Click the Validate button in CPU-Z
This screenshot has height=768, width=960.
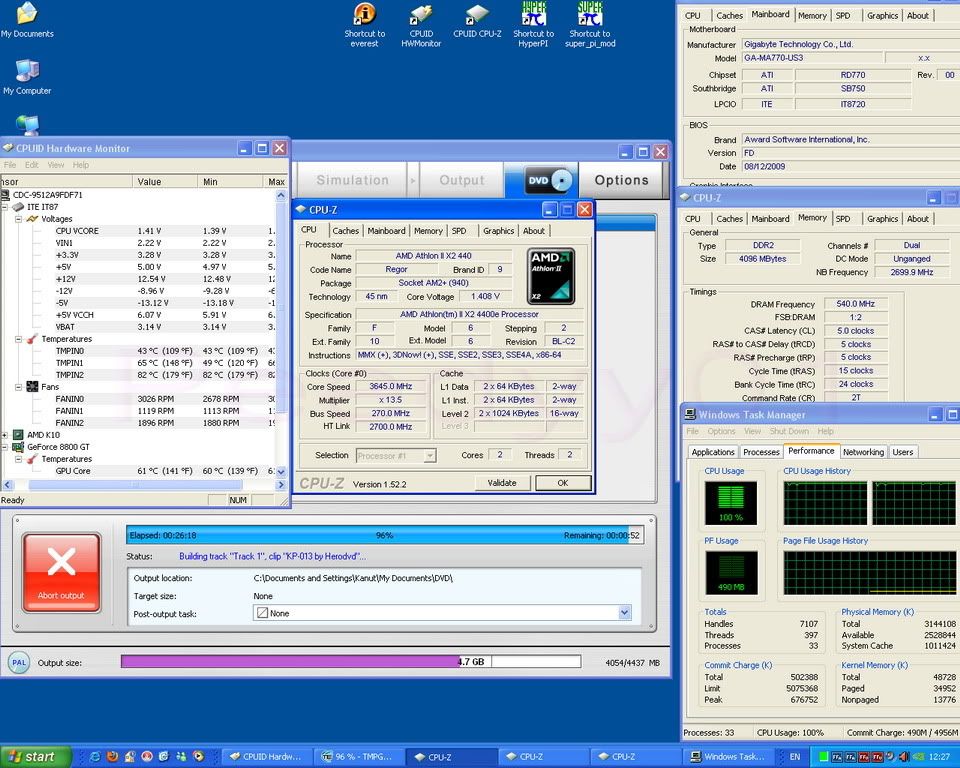[x=502, y=483]
